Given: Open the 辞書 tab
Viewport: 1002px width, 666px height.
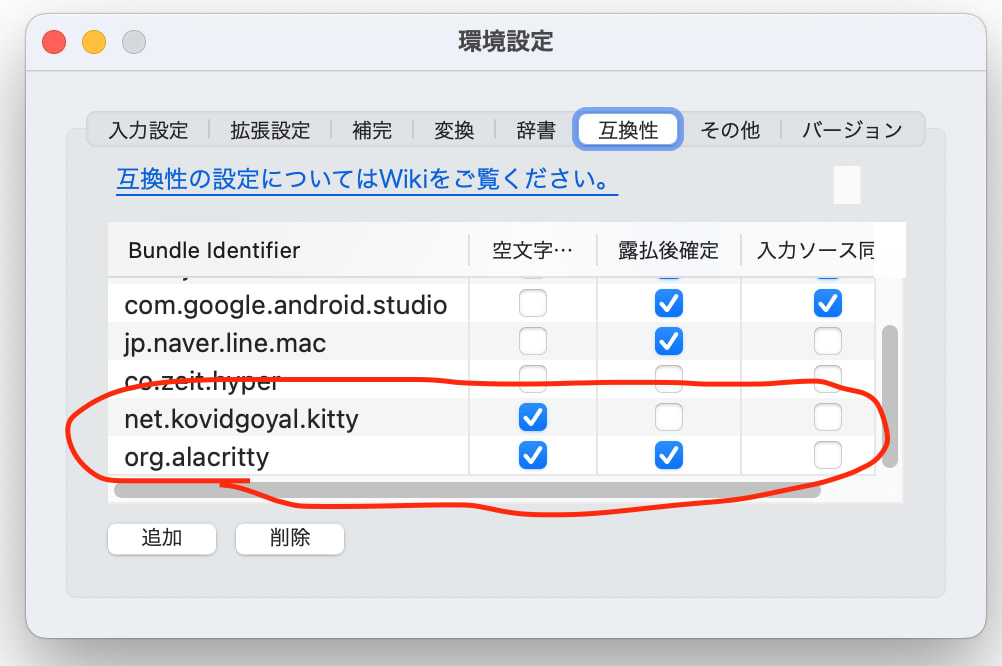Looking at the screenshot, I should (x=536, y=130).
